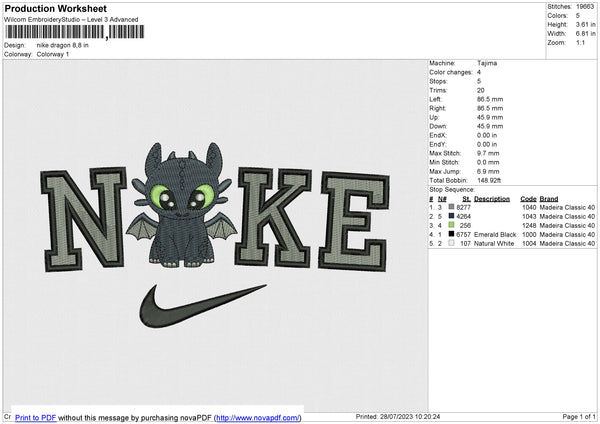Image resolution: width=600 pixels, height=424 pixels.
Task: Click the Down value 45.9 mm
Action: pyautogui.click(x=490, y=126)
